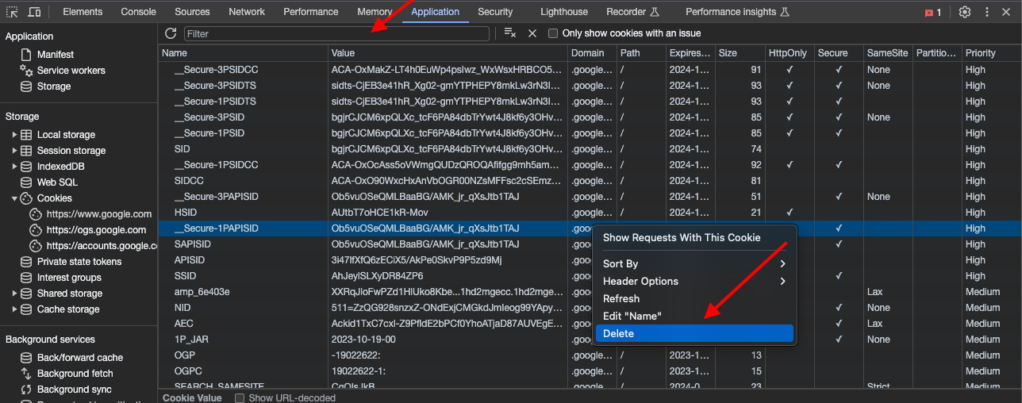Expand the IndexedDB tree node
Screen dimensions: 1022x403
coord(14,167)
